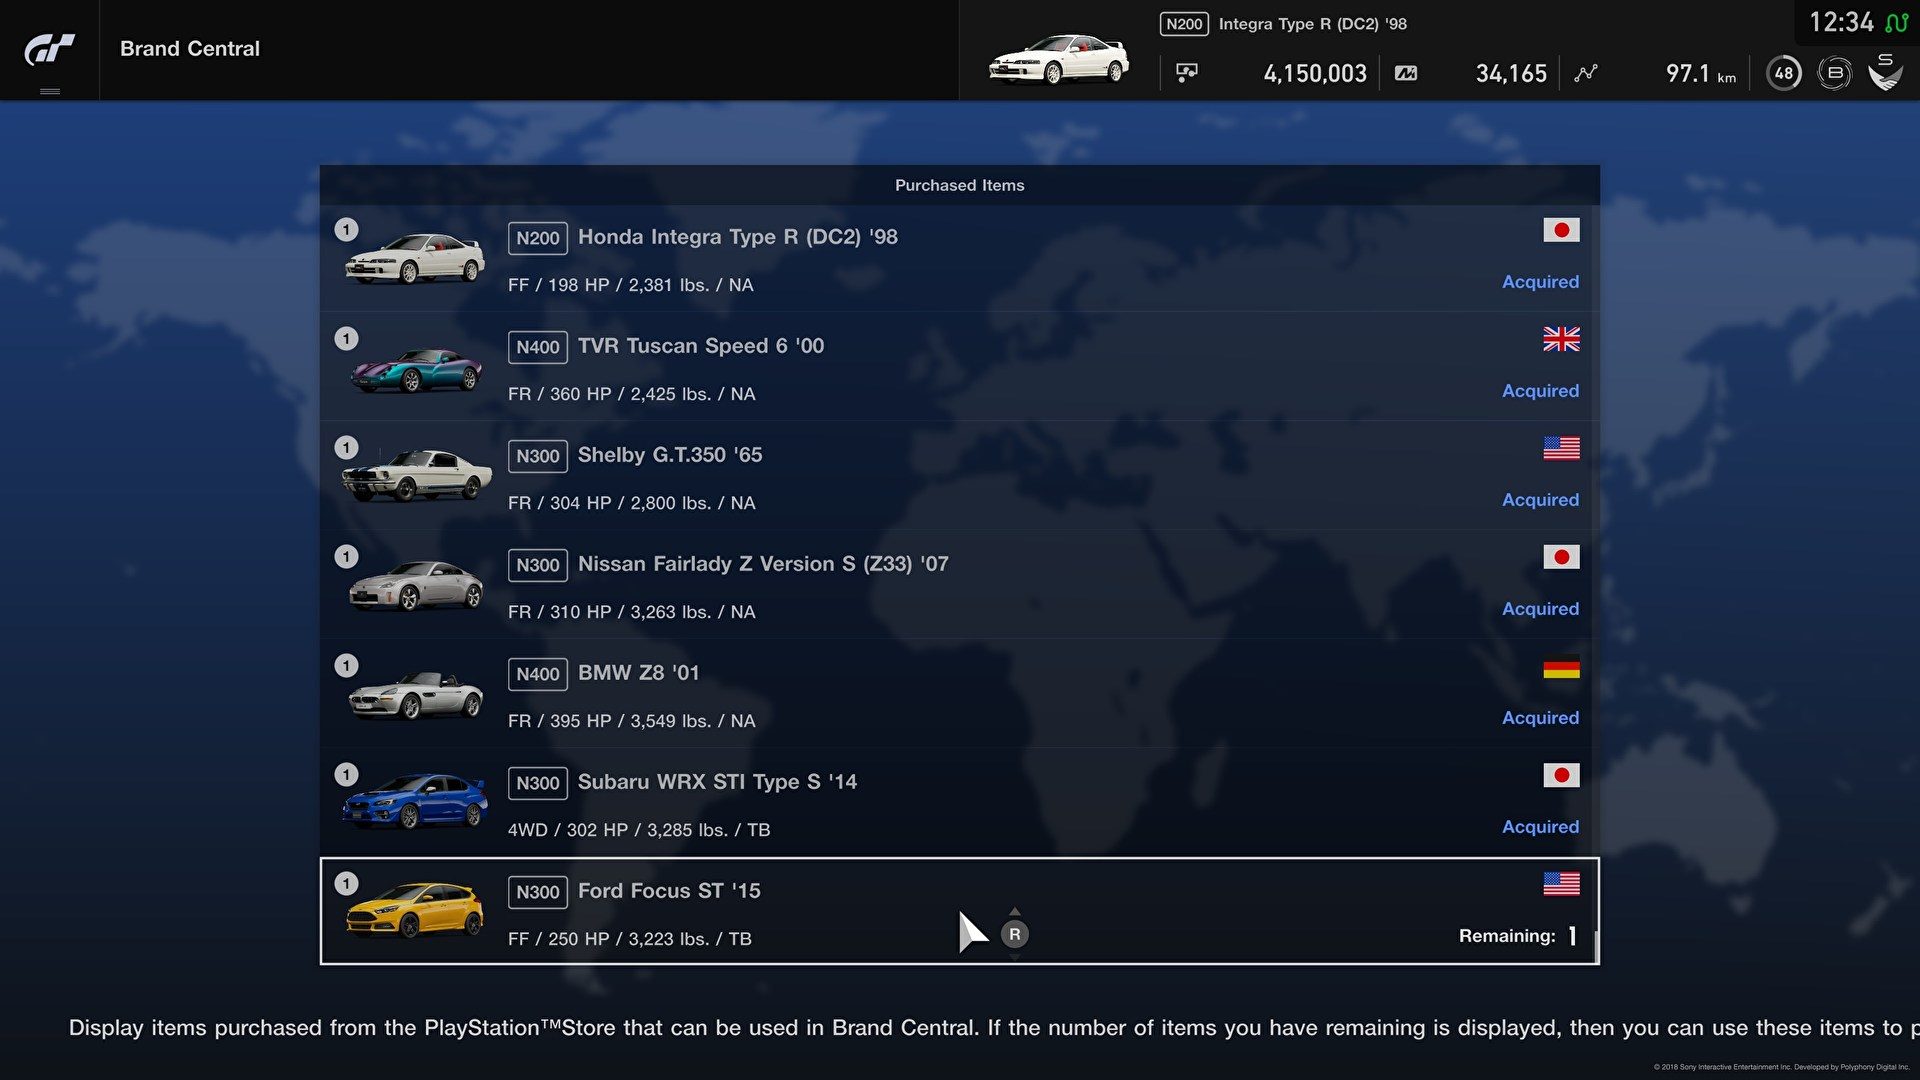Click Acquired on Subaru WRX STI row

1540,827
